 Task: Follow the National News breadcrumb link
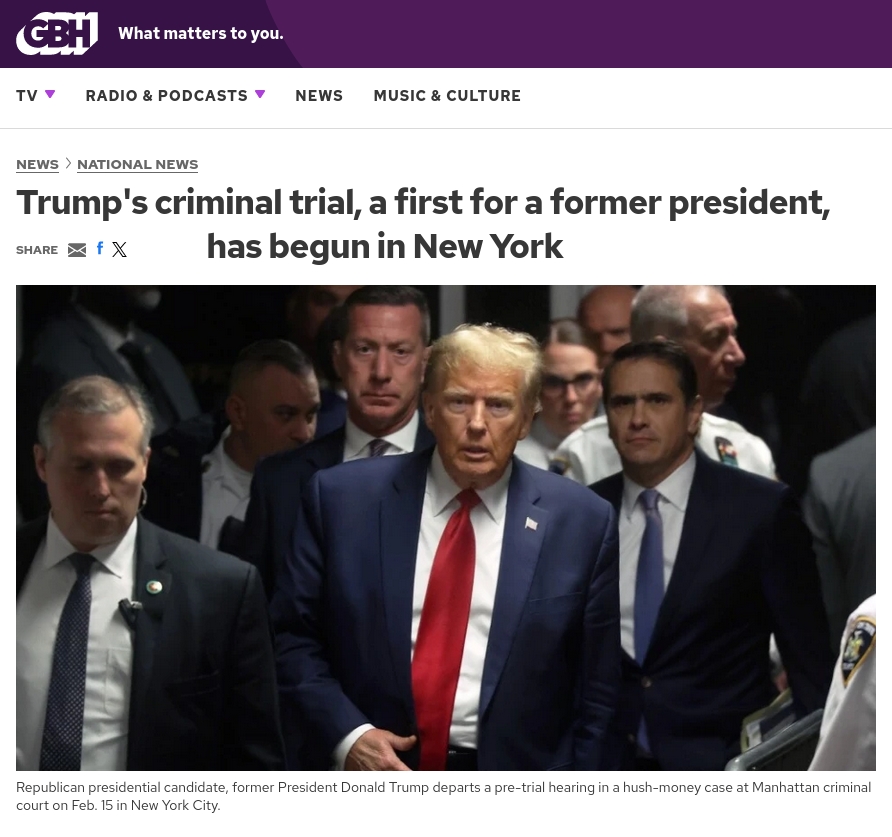pos(138,164)
